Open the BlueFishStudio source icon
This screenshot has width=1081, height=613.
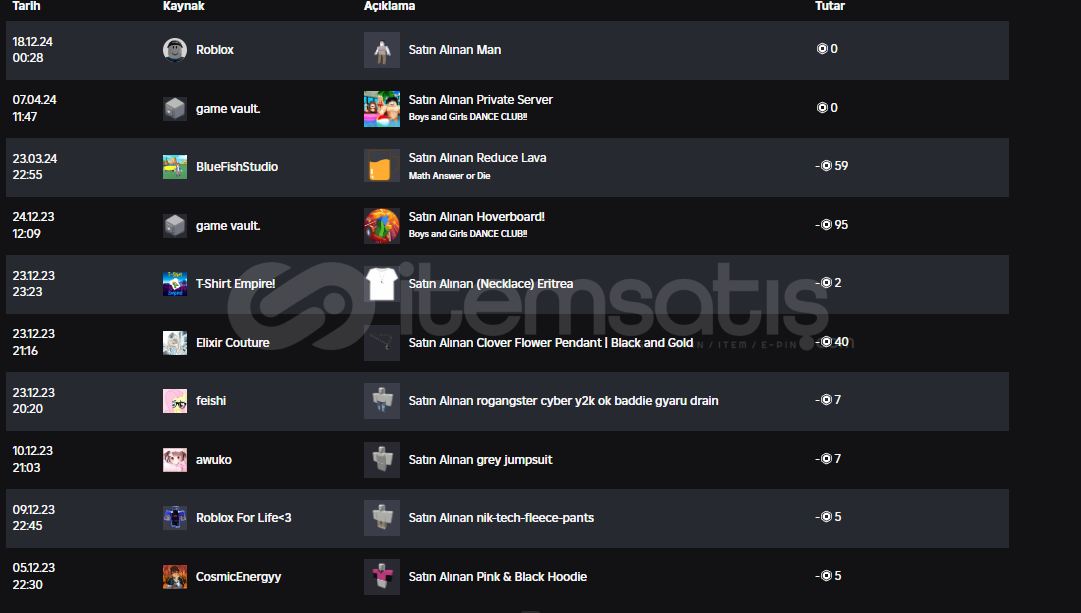[x=174, y=167]
